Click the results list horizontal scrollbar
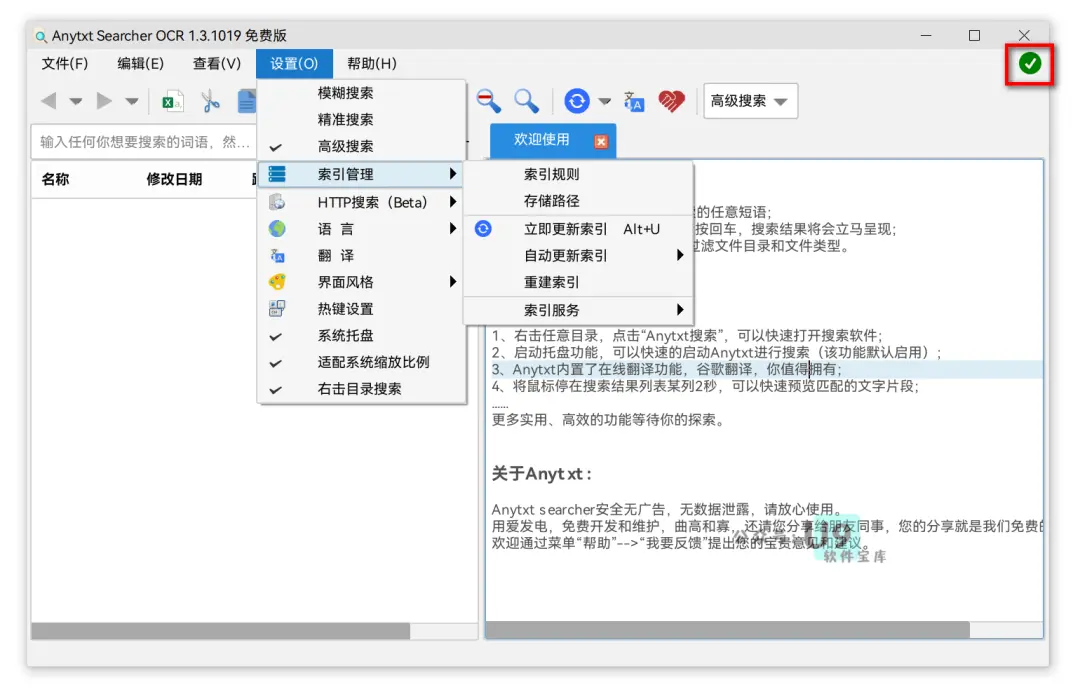 click(220, 631)
